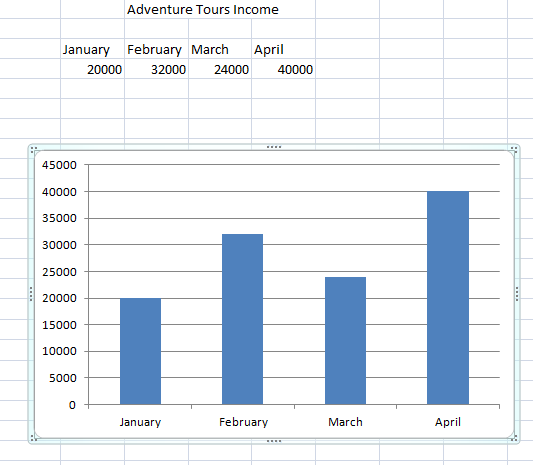Click the 30000 vertical axis label
The image size is (533, 465).
coord(59,245)
